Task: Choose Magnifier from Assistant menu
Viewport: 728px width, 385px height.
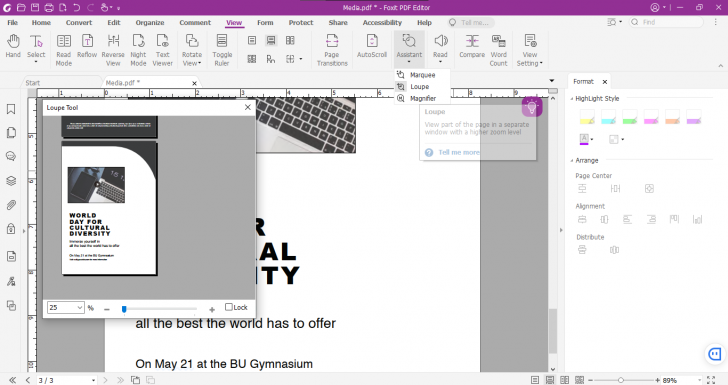Action: 422,98
